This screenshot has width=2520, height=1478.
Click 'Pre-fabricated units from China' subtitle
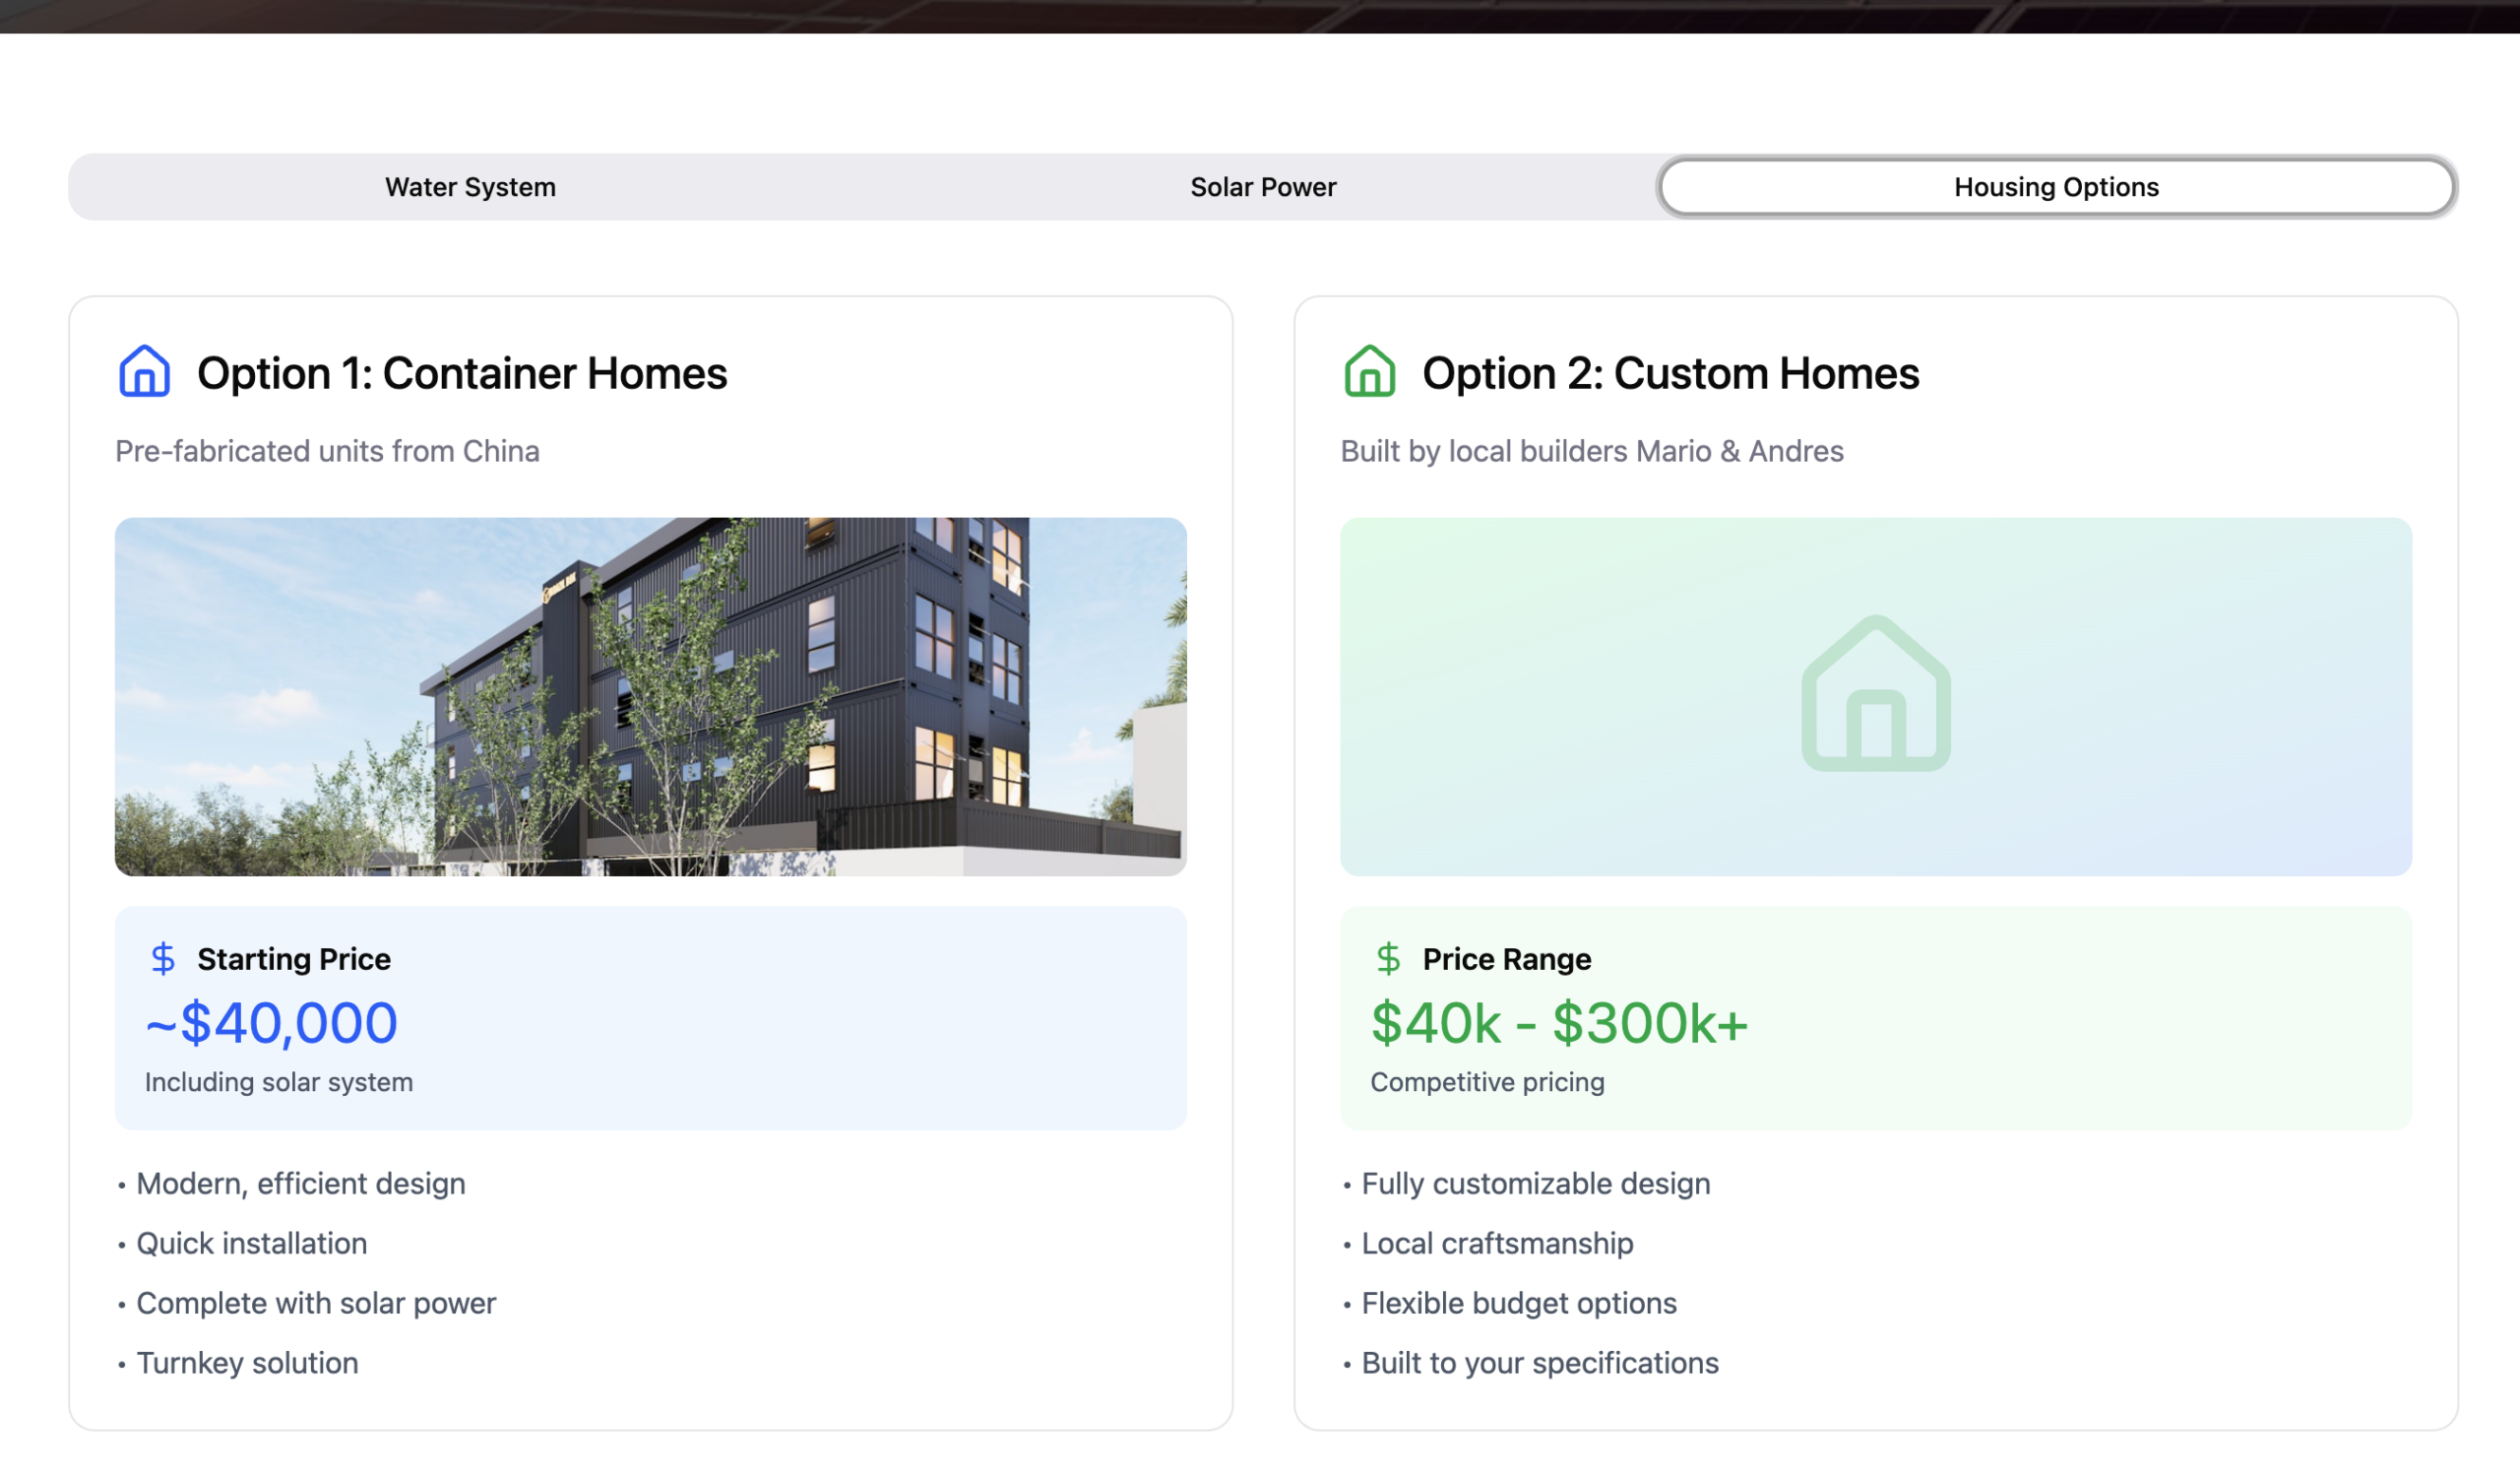tap(327, 451)
